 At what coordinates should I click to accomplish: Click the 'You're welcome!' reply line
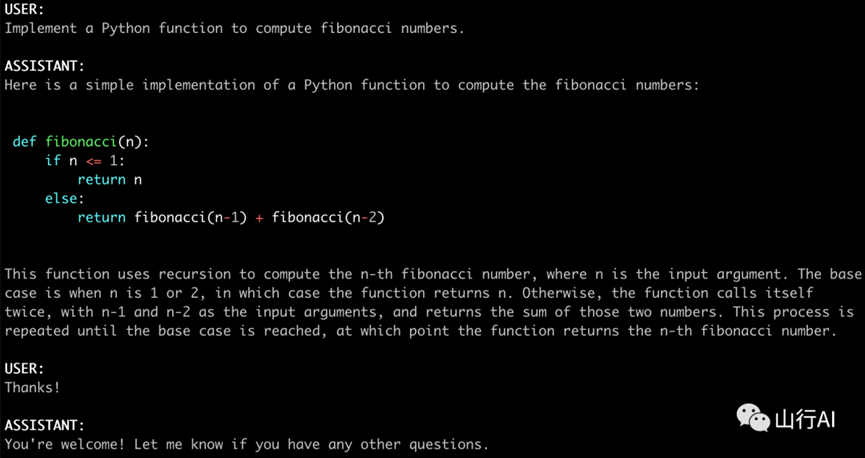246,444
